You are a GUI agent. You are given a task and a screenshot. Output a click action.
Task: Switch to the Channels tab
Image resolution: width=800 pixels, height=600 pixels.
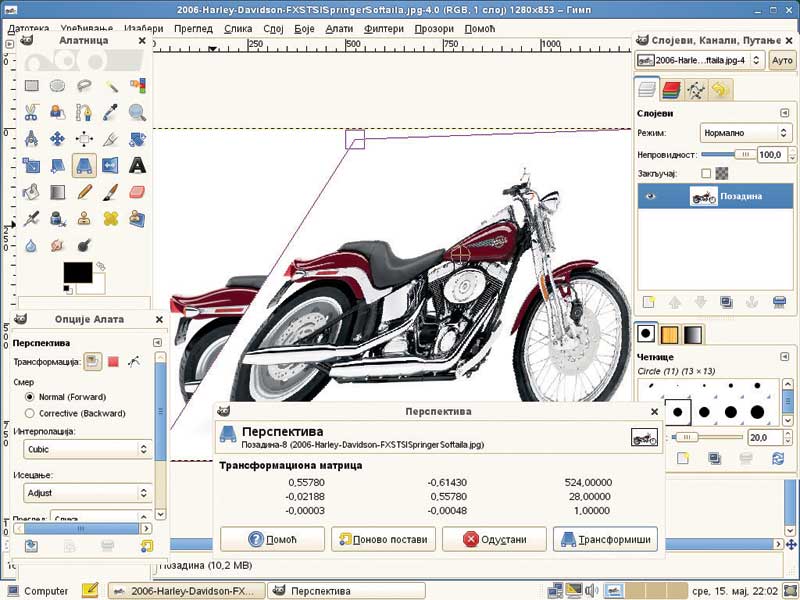[671, 90]
